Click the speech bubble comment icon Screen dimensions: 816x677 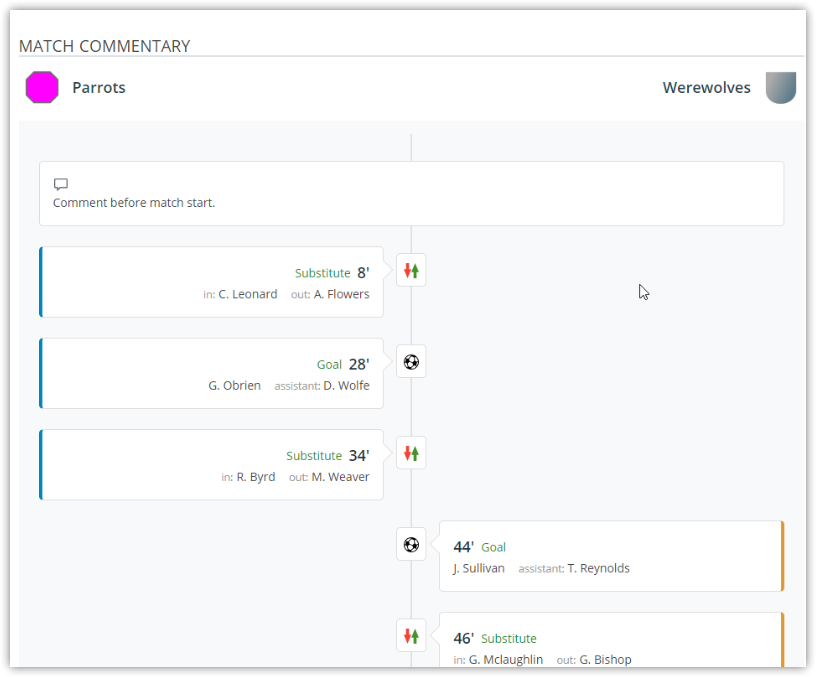pyautogui.click(x=61, y=184)
